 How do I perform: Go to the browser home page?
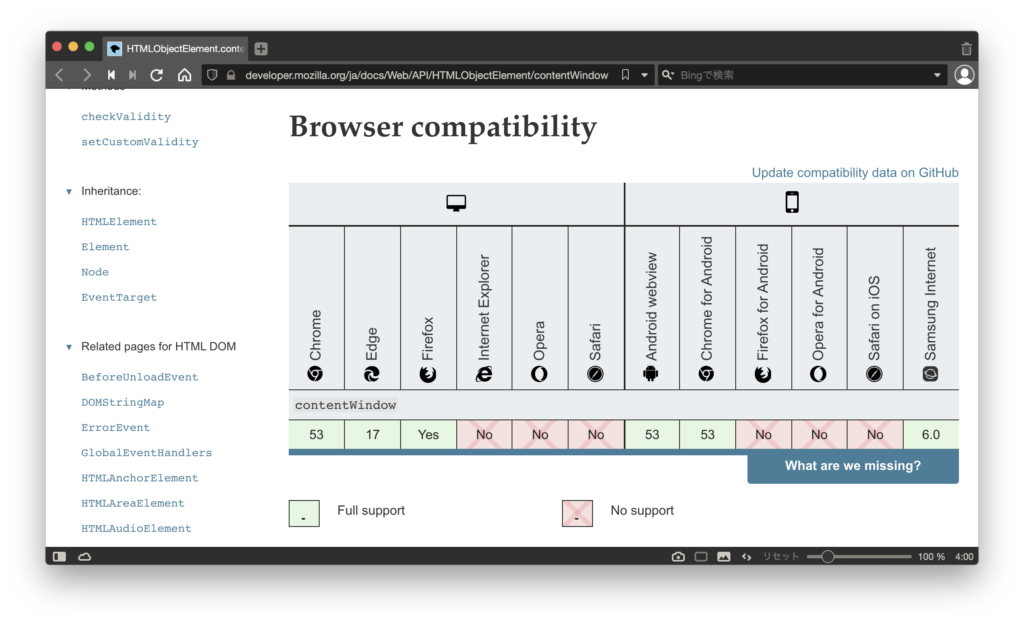[x=184, y=75]
